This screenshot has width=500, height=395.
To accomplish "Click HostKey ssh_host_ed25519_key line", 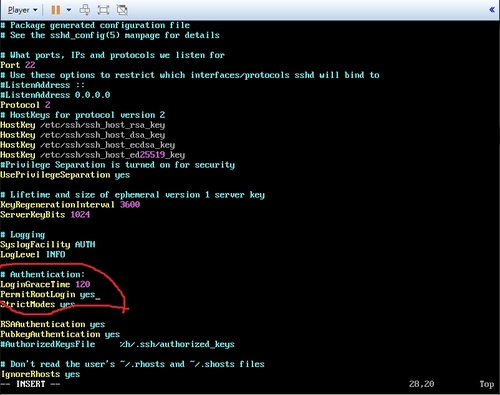I will 93,155.
